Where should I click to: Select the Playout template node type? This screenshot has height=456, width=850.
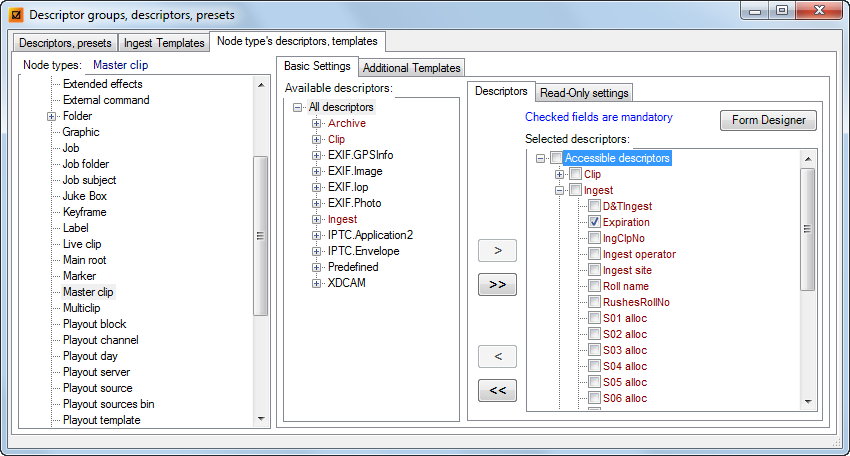click(x=101, y=420)
